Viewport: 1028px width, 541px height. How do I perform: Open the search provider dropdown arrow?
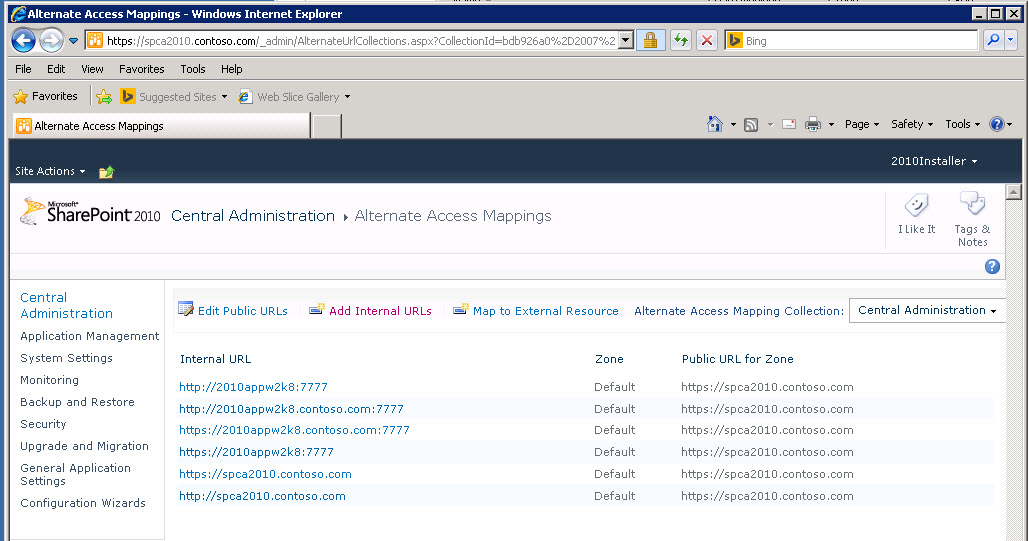pyautogui.click(x=1010, y=41)
